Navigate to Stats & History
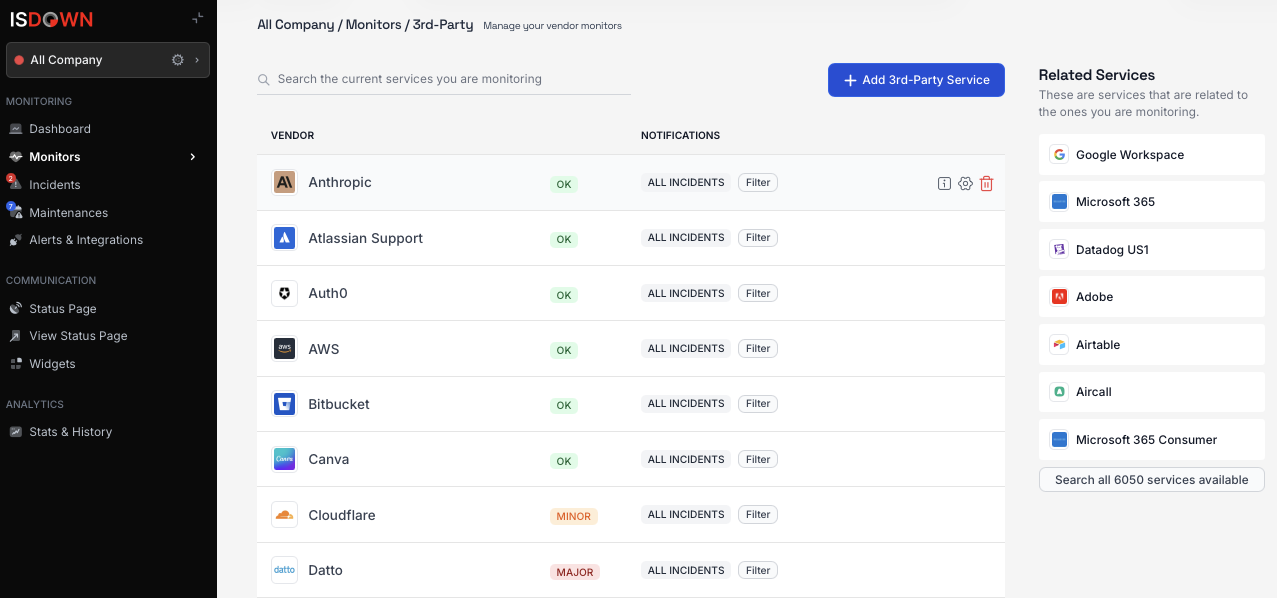The image size is (1277, 598). tap(70, 432)
